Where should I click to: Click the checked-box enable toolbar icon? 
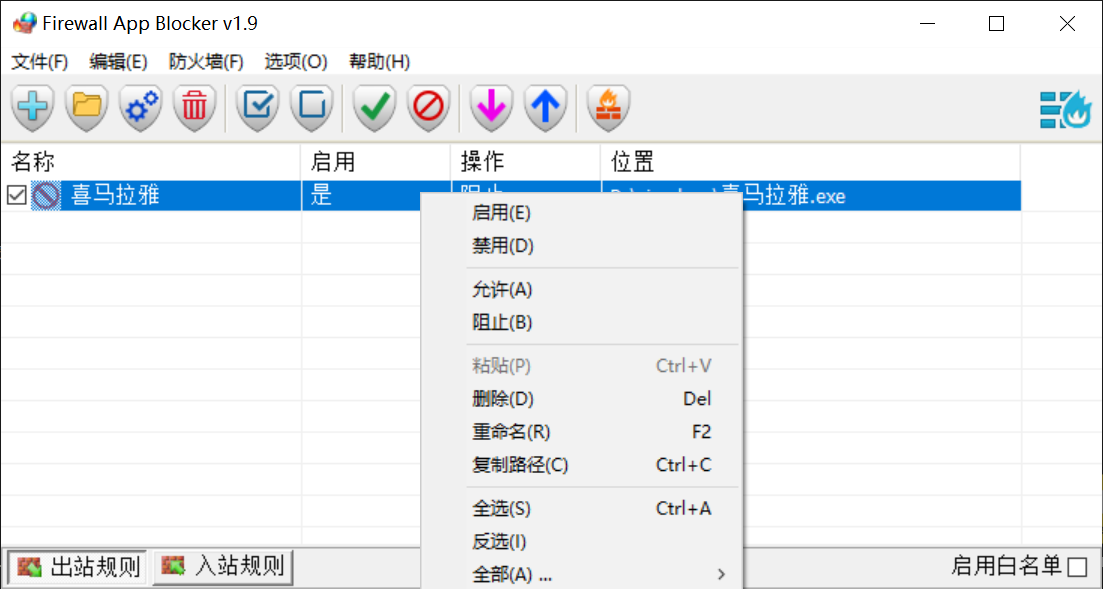(x=258, y=108)
